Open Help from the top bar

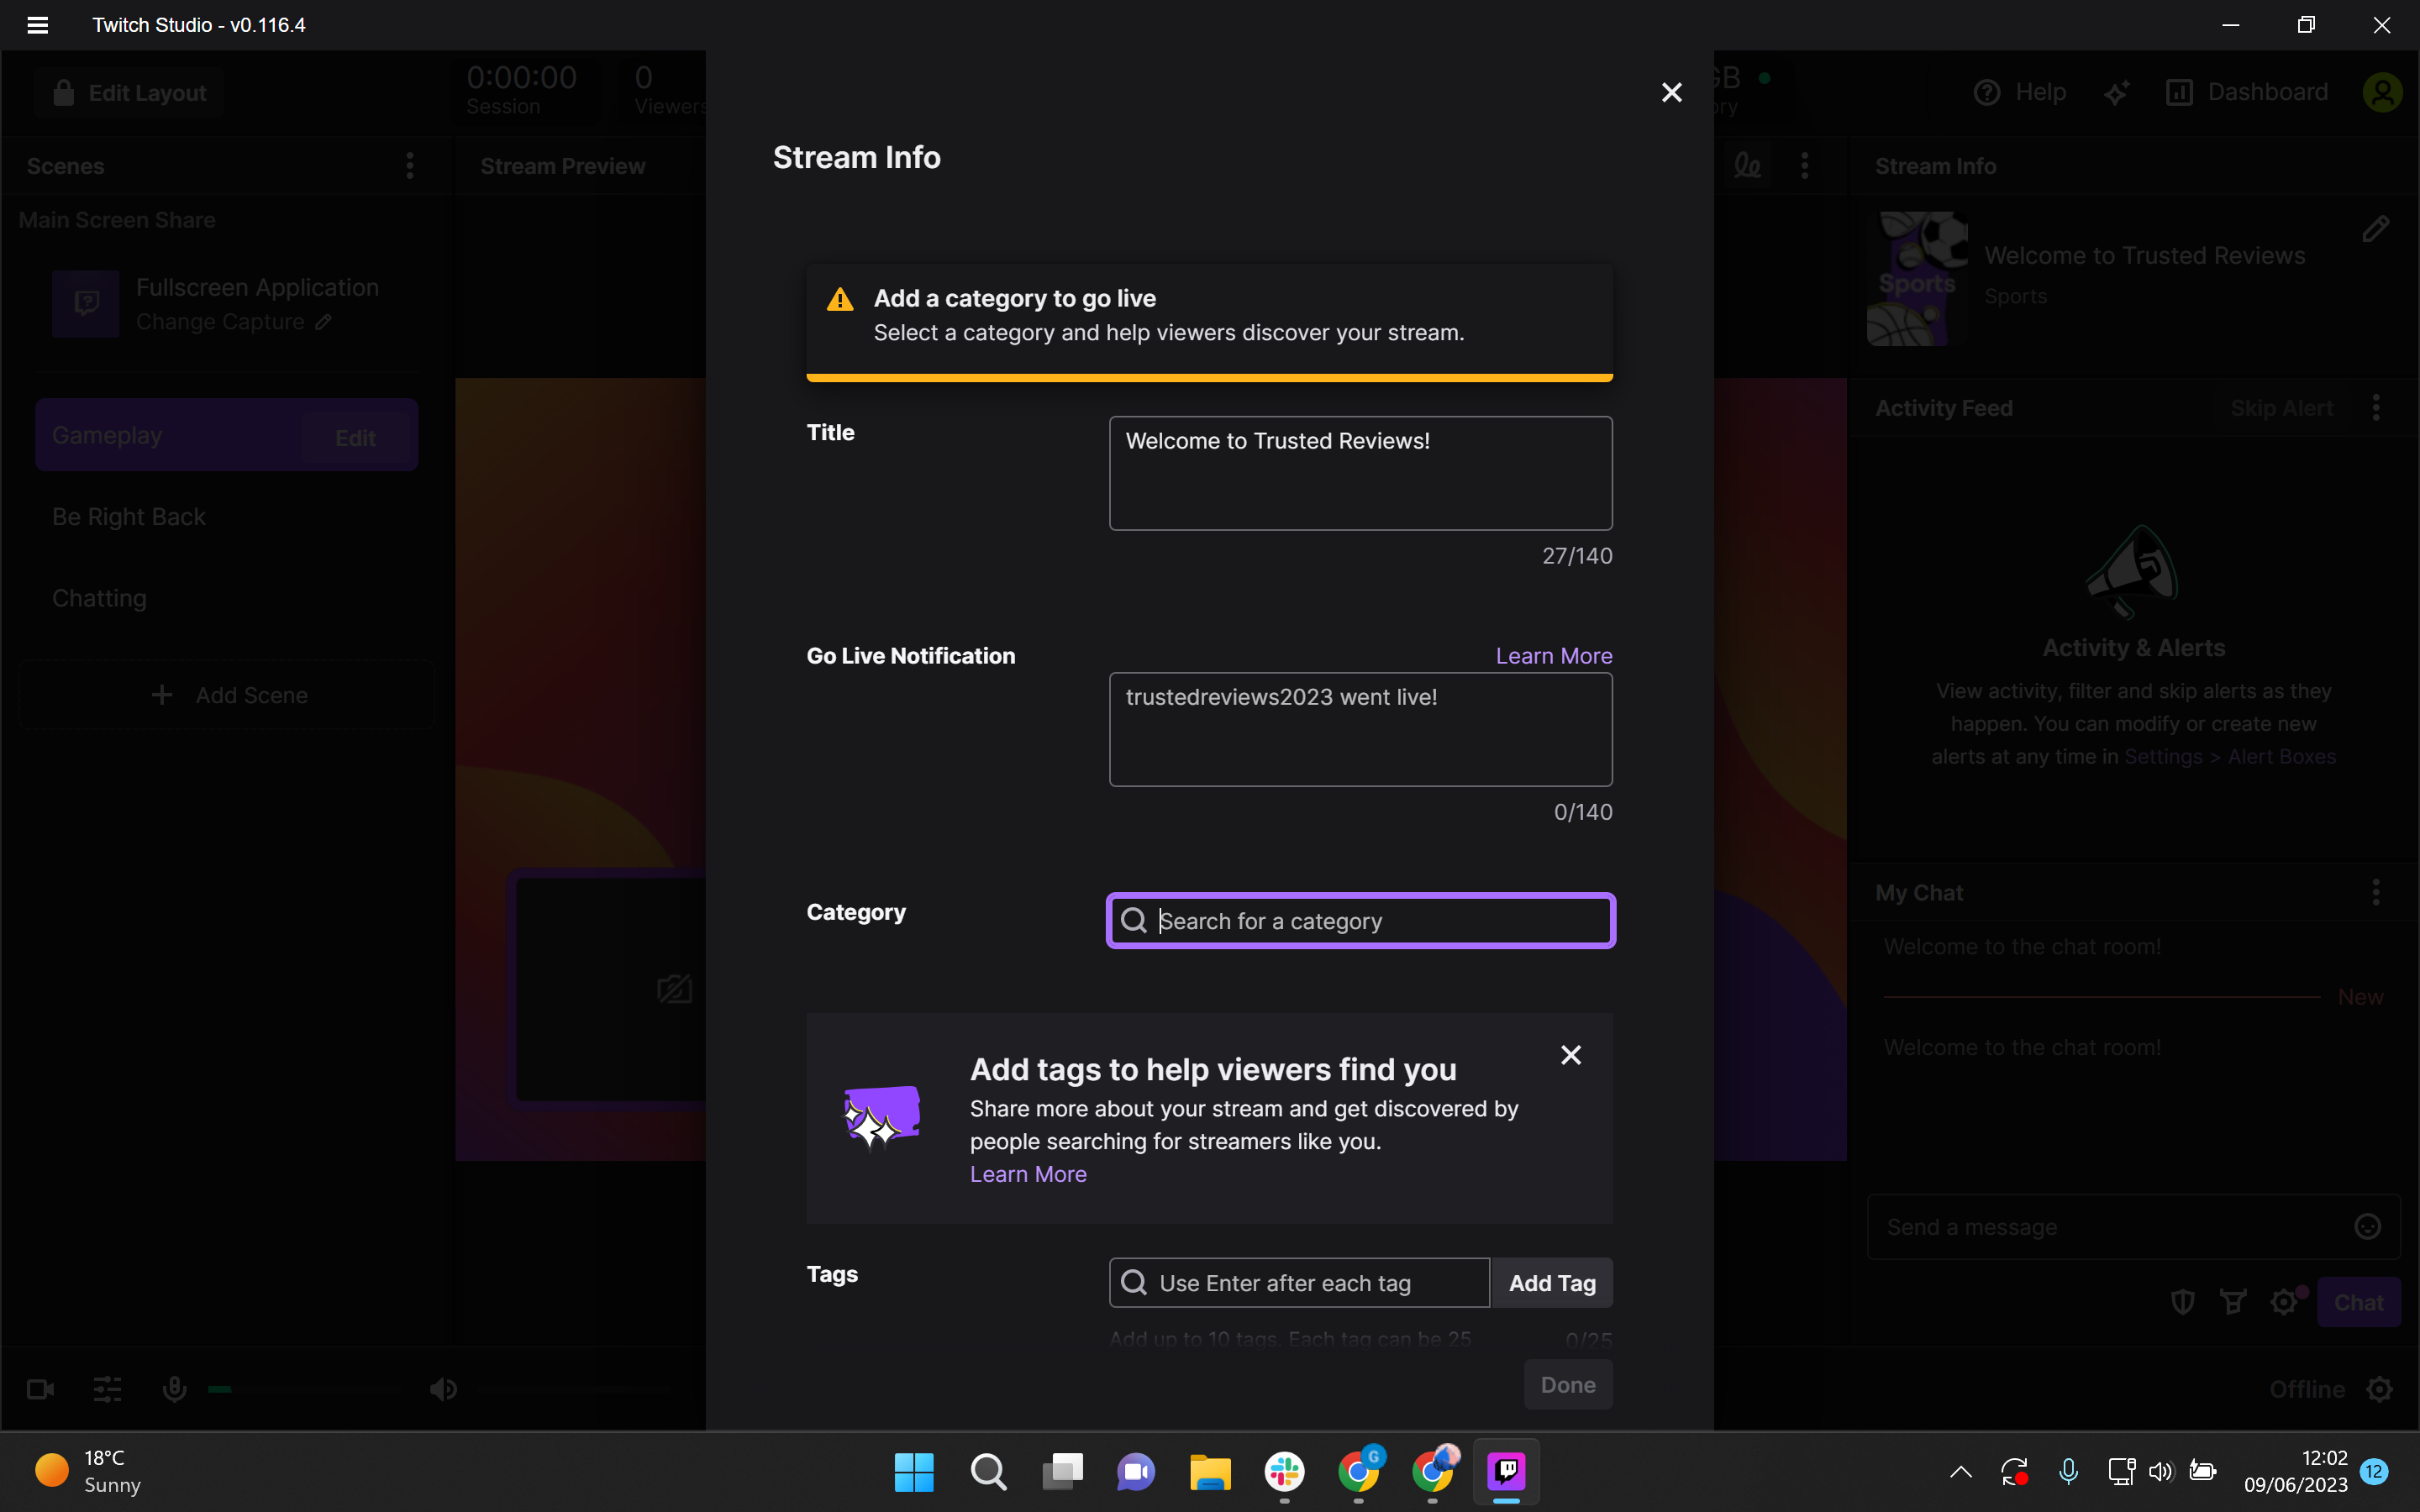[2020, 93]
